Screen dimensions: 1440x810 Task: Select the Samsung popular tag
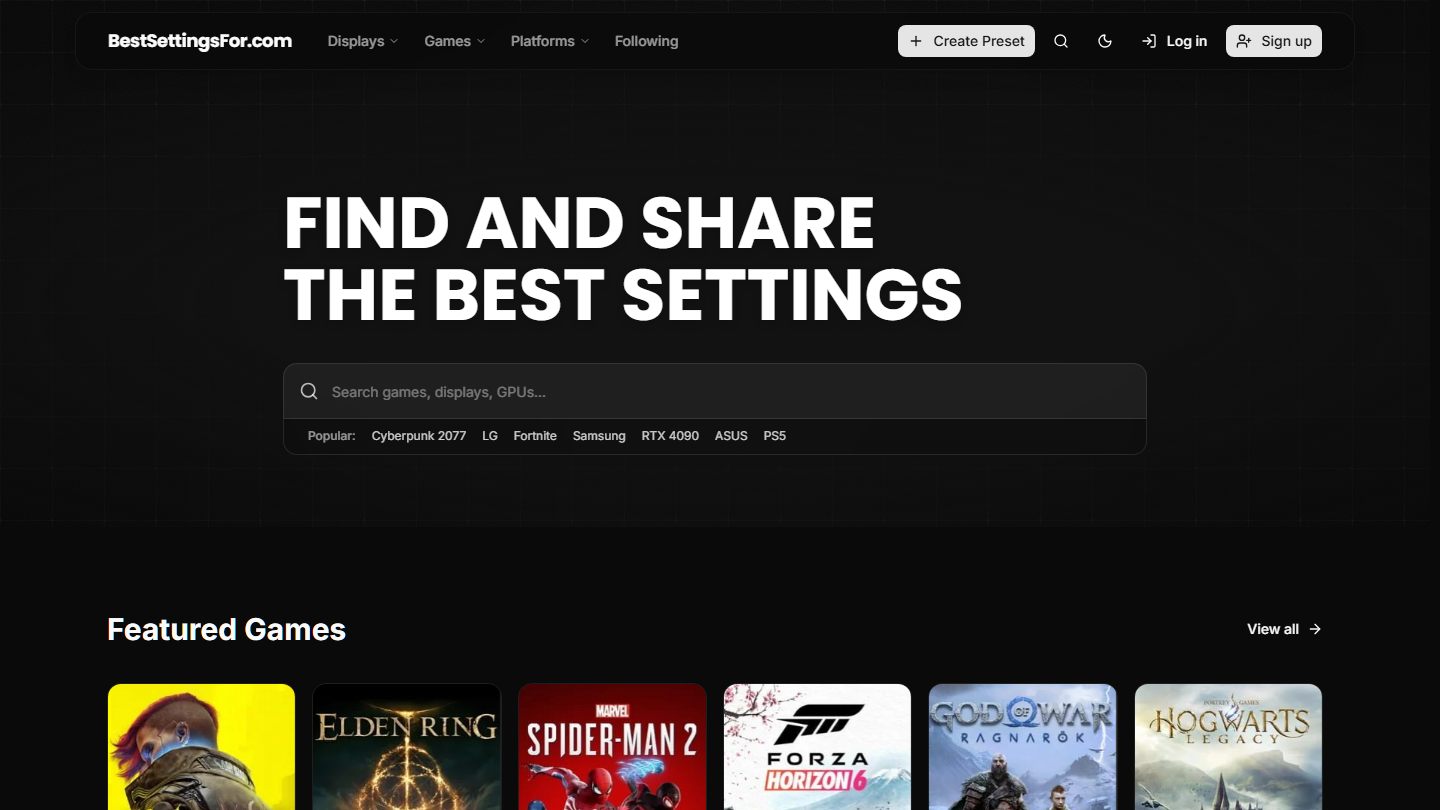coord(599,436)
